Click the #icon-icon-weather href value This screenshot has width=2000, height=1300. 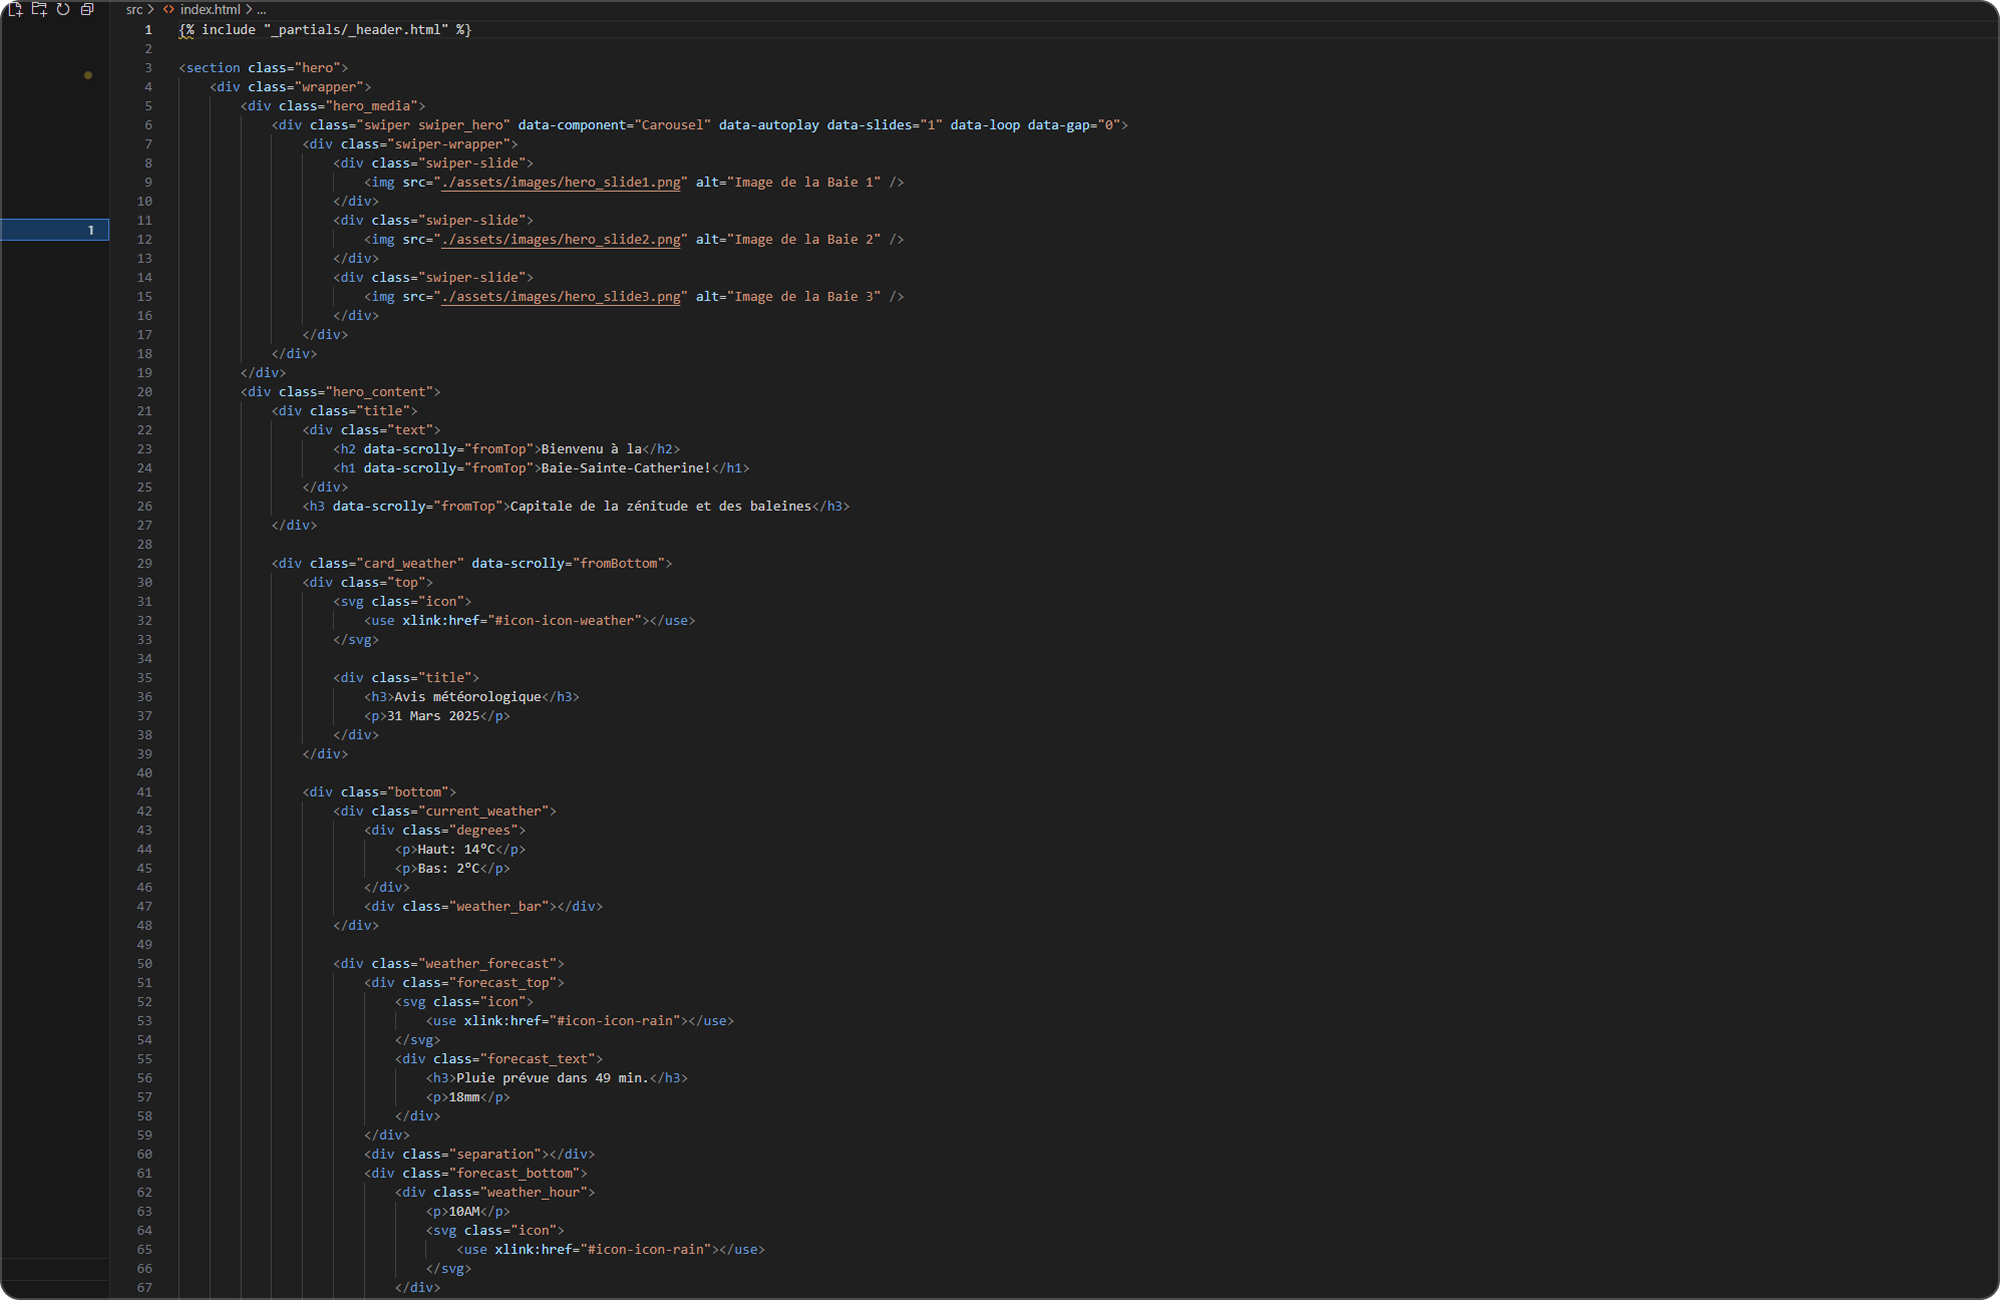[x=565, y=620]
